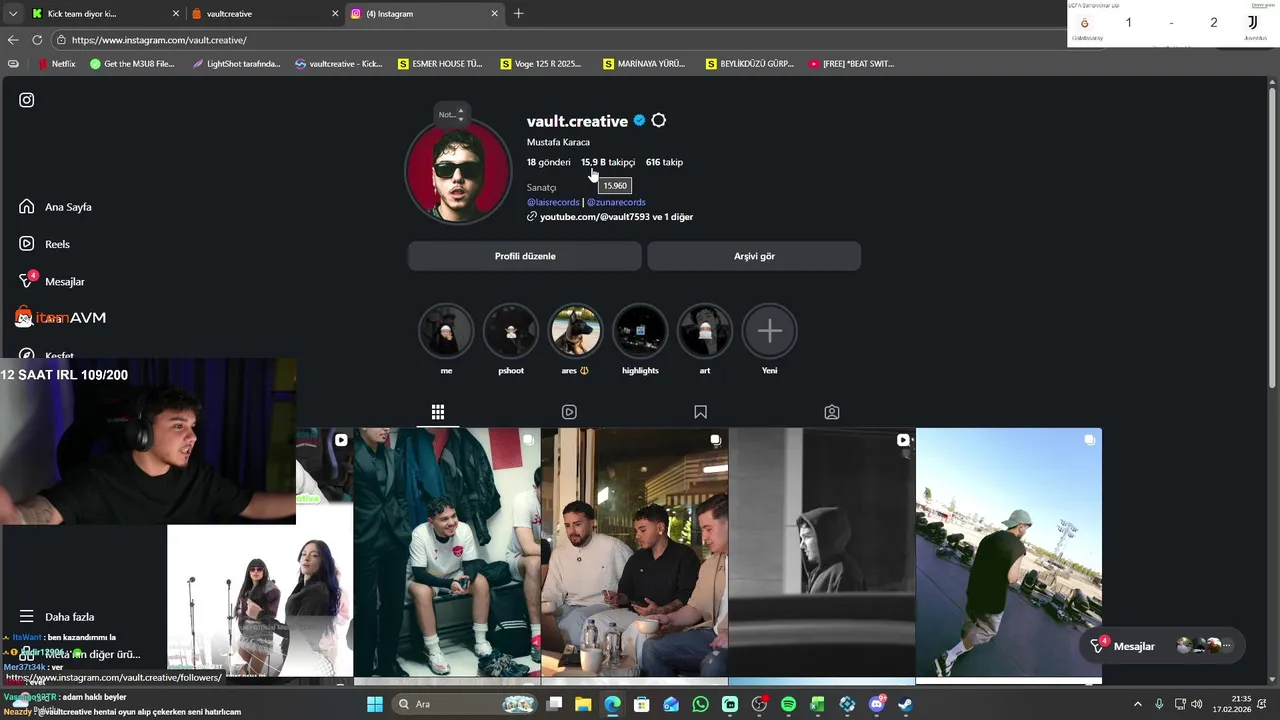This screenshot has width=1280, height=720.
Task: Open the LightShot tarafında bookmark
Action: tap(235, 64)
